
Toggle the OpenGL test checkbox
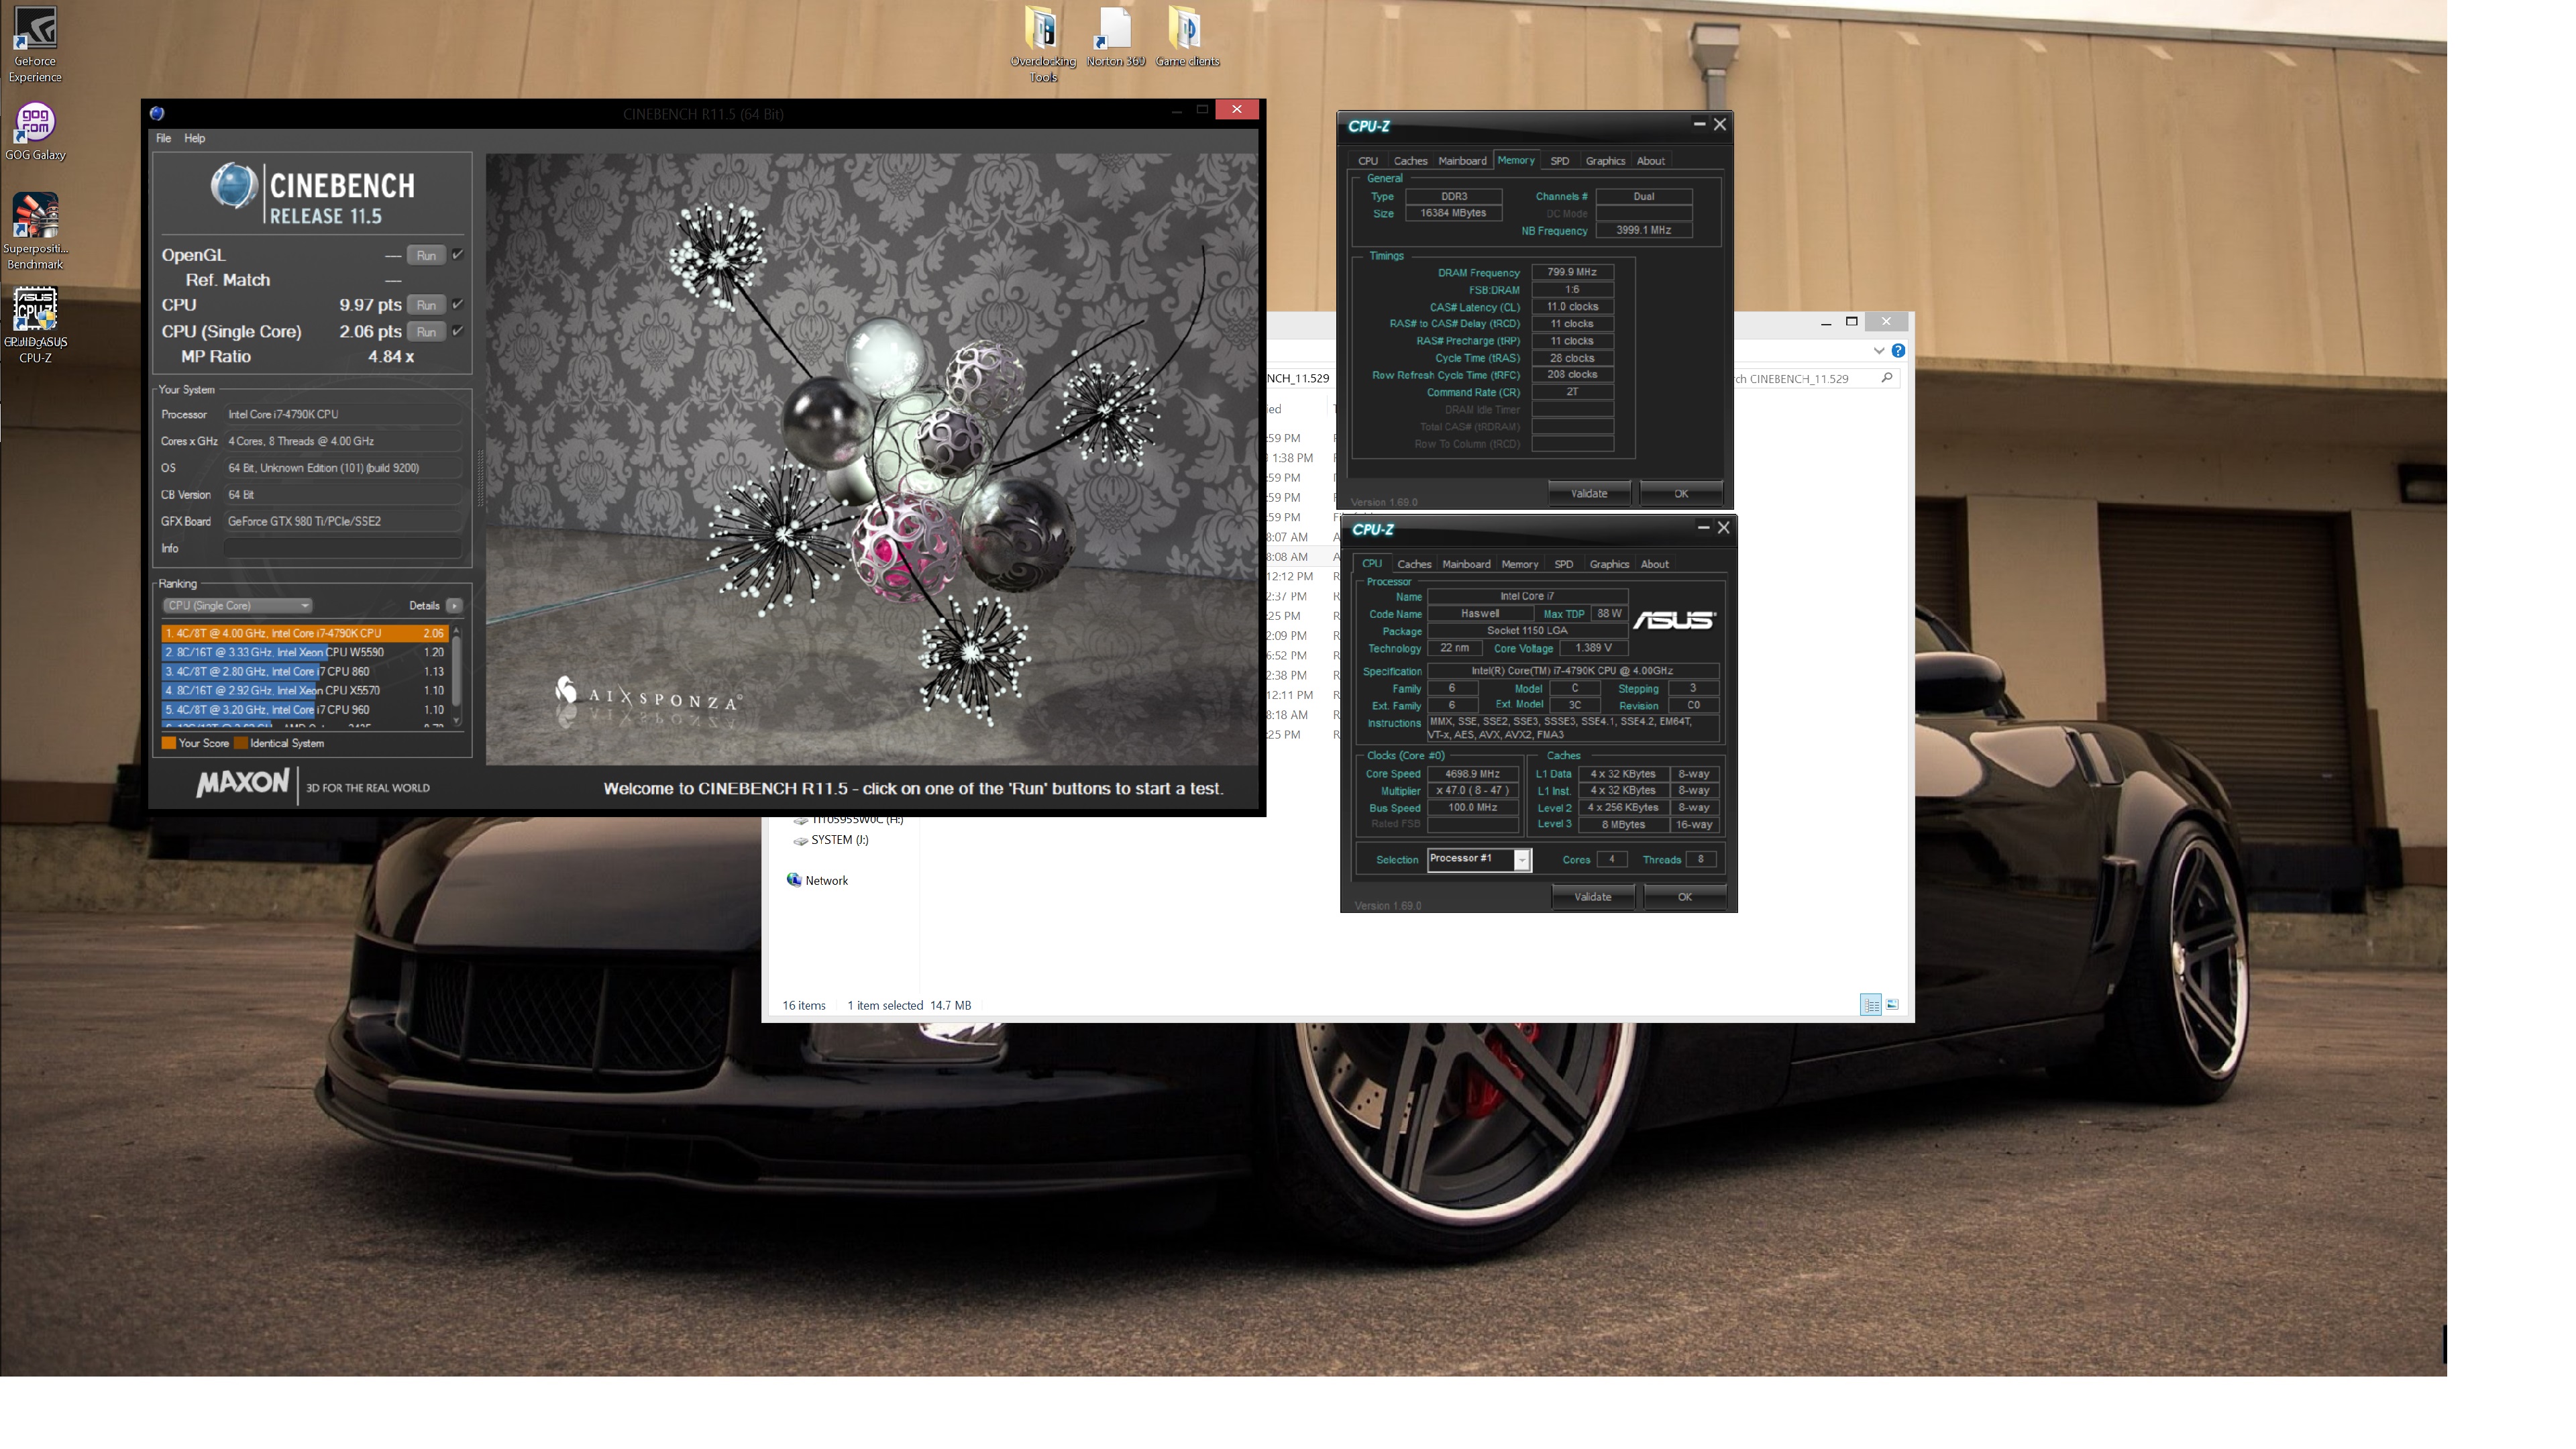[457, 254]
